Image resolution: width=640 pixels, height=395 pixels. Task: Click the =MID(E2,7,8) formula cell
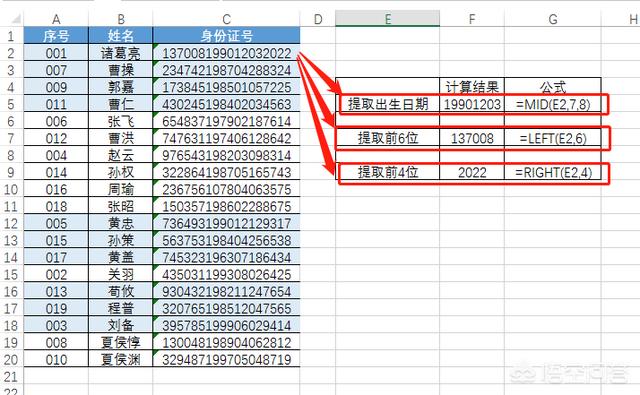tap(553, 104)
